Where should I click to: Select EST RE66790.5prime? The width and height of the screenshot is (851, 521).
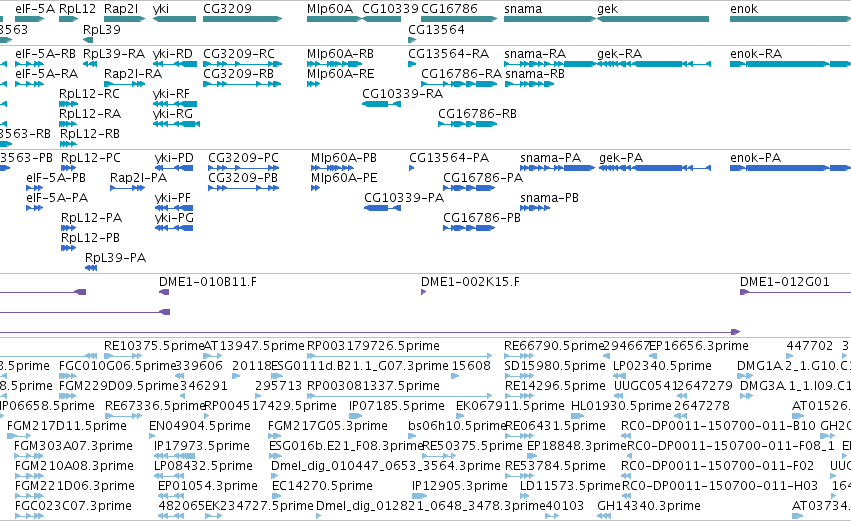(x=554, y=346)
